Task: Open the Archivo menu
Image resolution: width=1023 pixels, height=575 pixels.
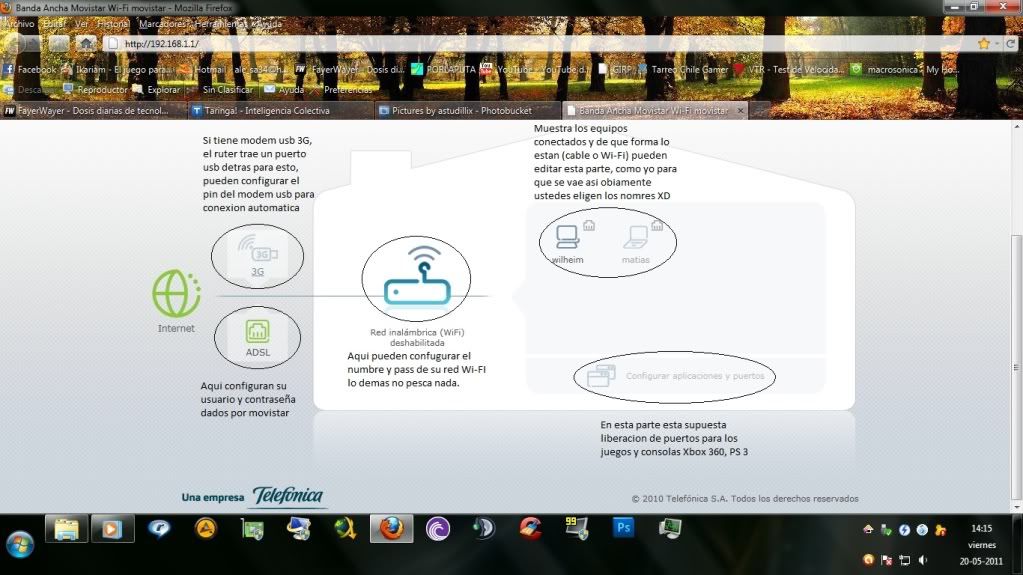Action: tap(18, 23)
